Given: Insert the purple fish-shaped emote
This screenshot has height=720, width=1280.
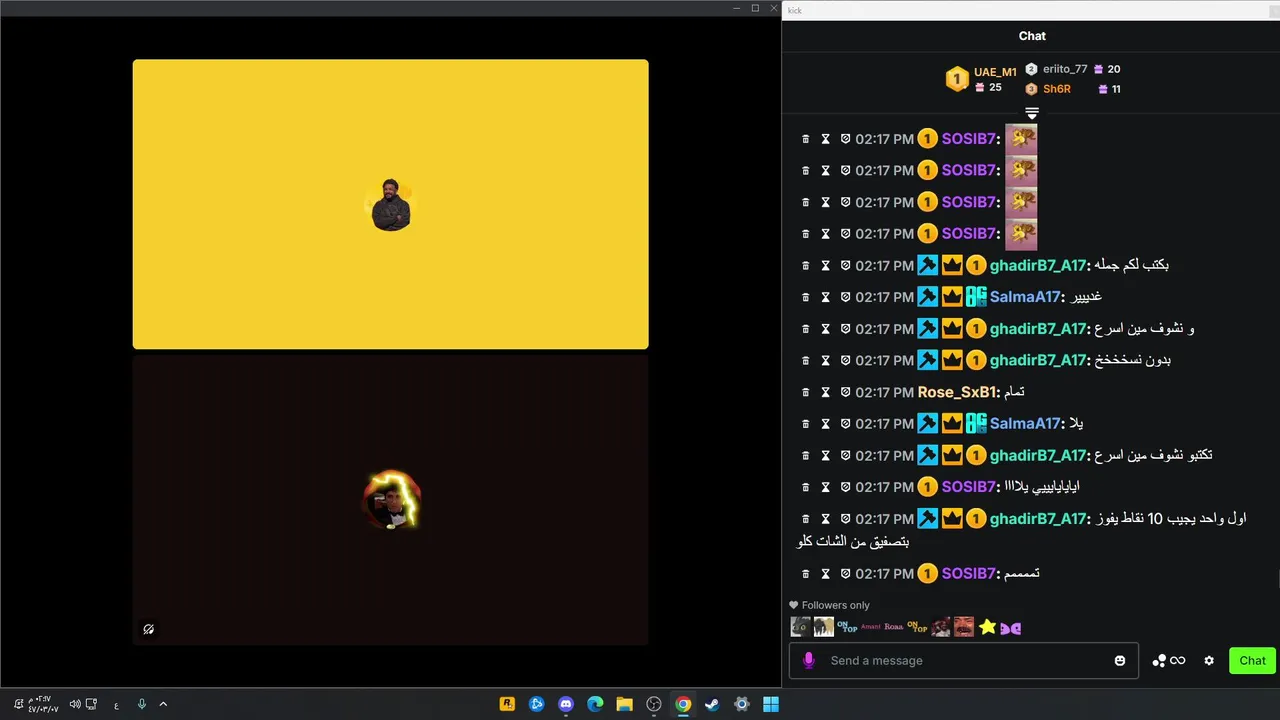Looking at the screenshot, I should (x=1011, y=628).
